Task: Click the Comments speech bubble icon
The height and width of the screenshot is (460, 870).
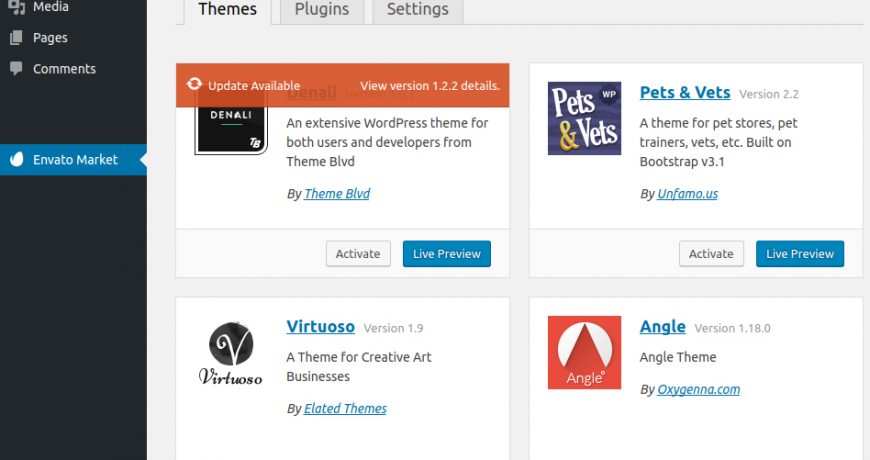Action: tap(16, 68)
